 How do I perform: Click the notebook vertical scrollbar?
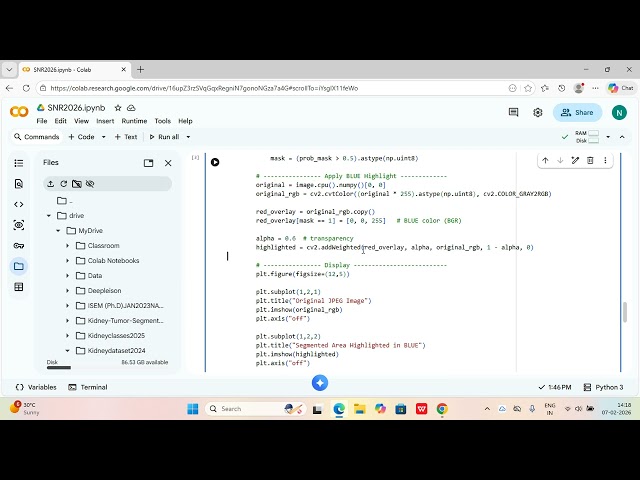point(626,310)
